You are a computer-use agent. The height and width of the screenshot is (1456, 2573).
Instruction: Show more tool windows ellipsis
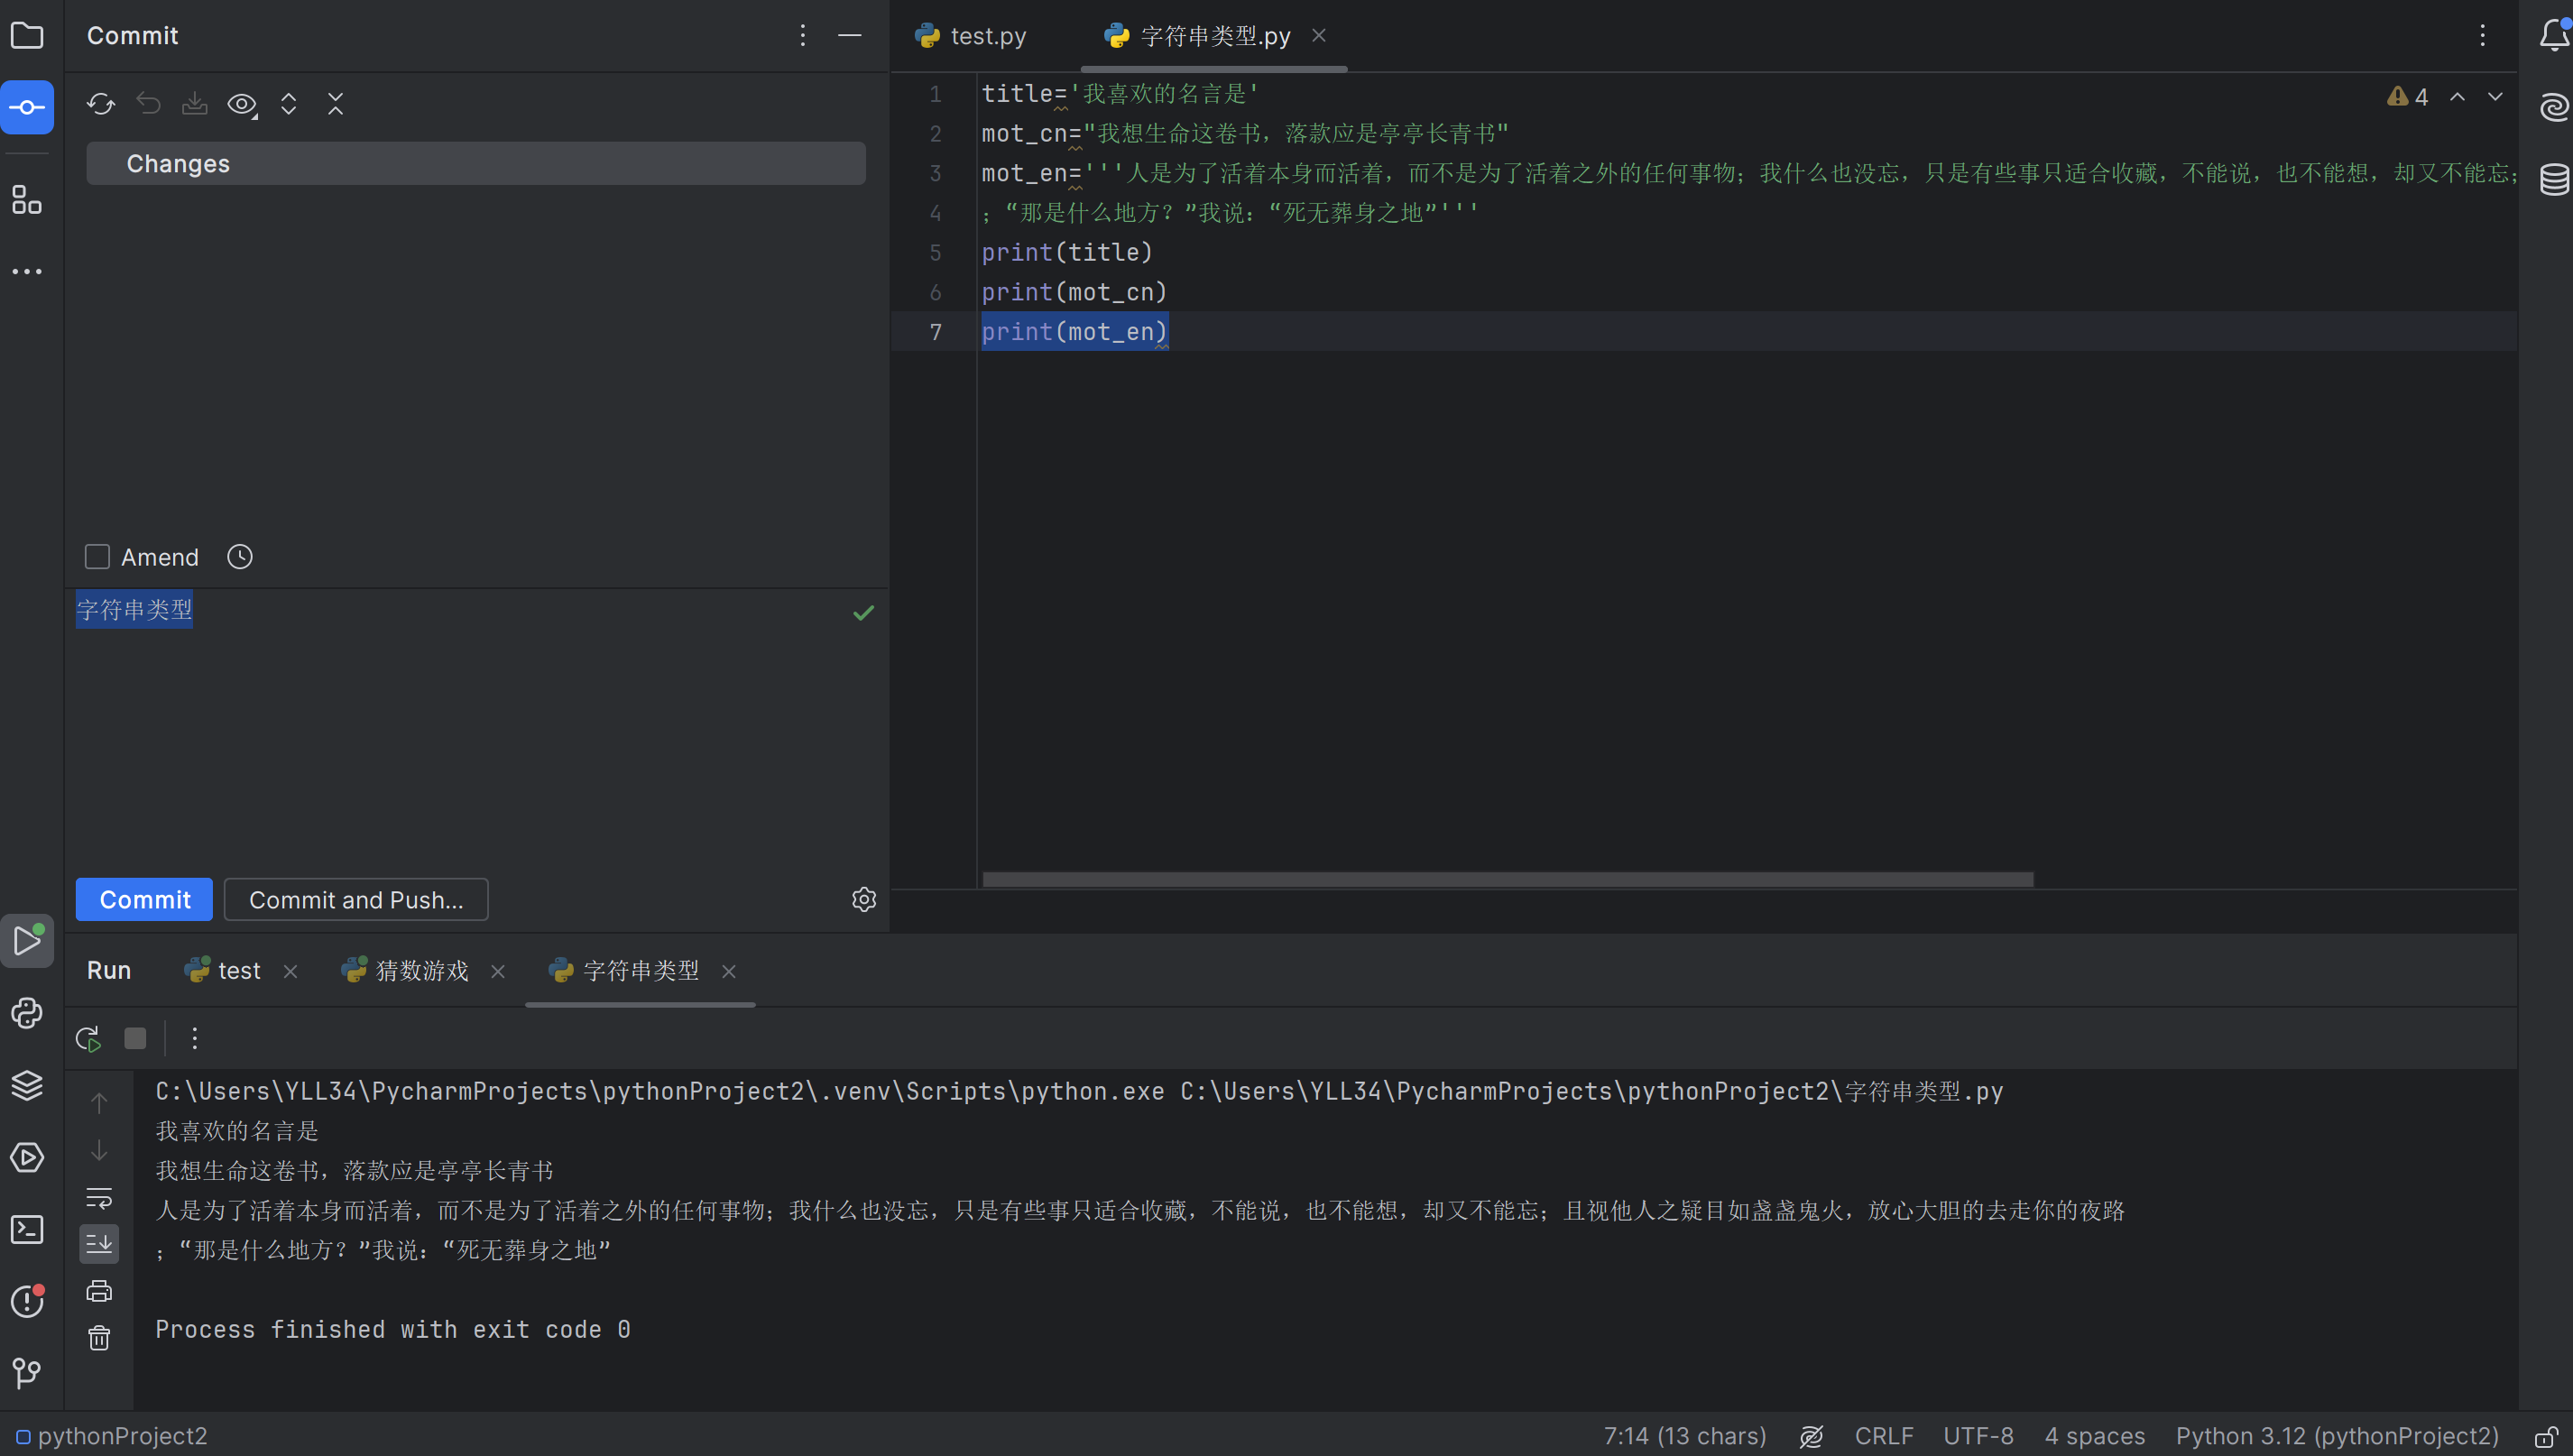click(x=27, y=271)
